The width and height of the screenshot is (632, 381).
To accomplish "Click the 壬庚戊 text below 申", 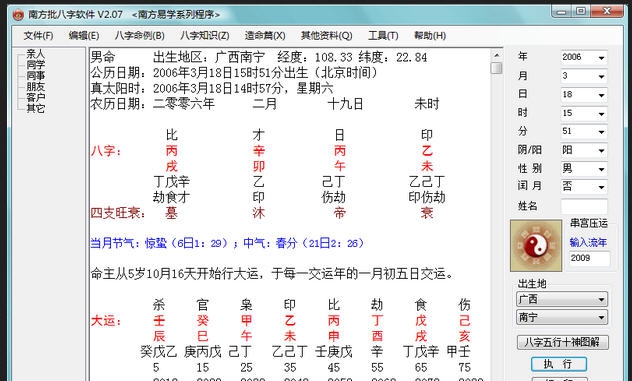I will click(334, 352).
